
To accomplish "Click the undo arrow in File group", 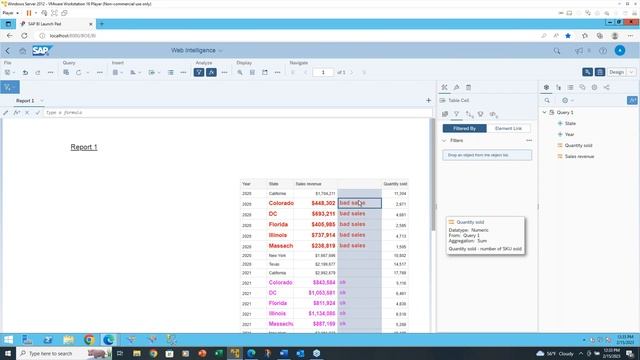I will click(x=25, y=73).
